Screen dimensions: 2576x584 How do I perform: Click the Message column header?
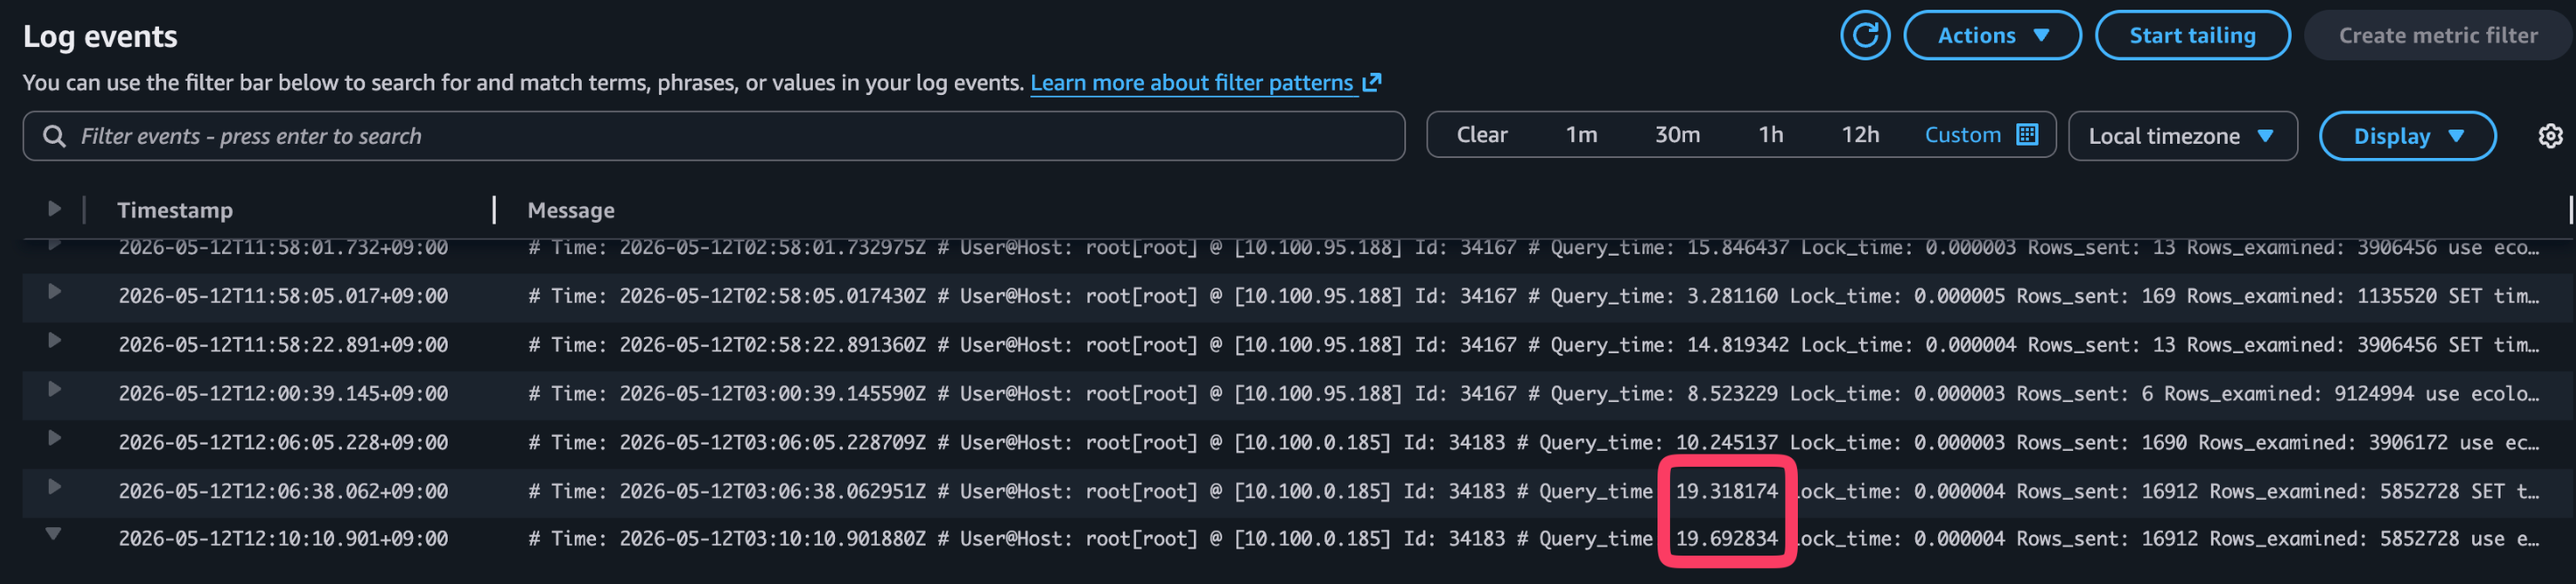[x=571, y=210]
